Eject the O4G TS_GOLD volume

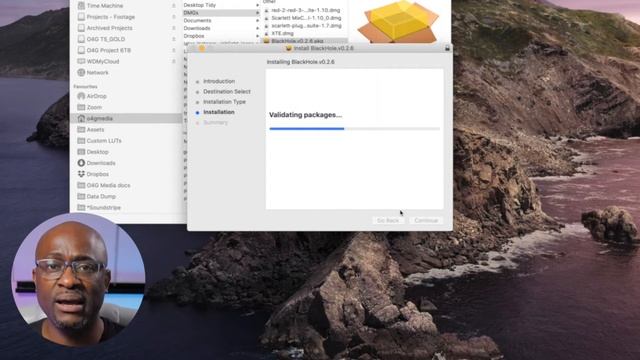tap(174, 39)
